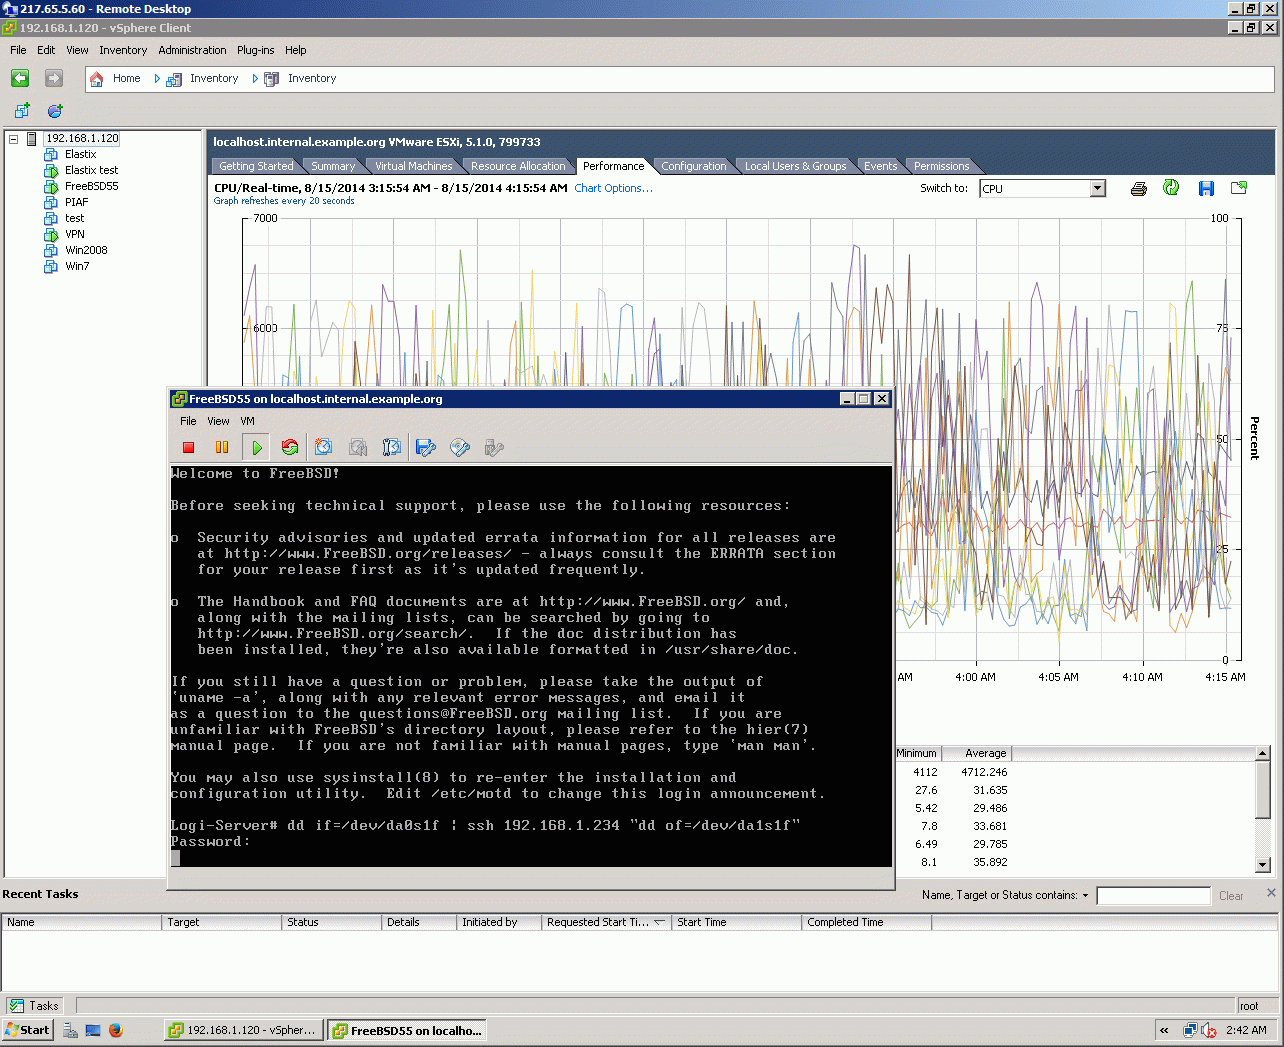Click the FreeBSD55 console taskbar button
The width and height of the screenshot is (1284, 1047).
point(408,1030)
